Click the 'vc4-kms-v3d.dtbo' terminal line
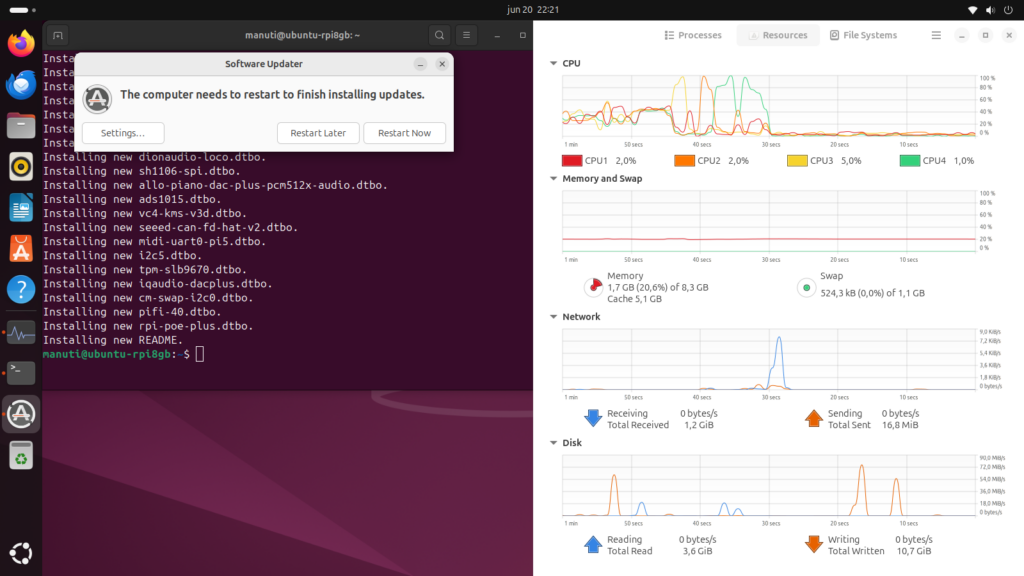The image size is (1024, 576). 145,214
